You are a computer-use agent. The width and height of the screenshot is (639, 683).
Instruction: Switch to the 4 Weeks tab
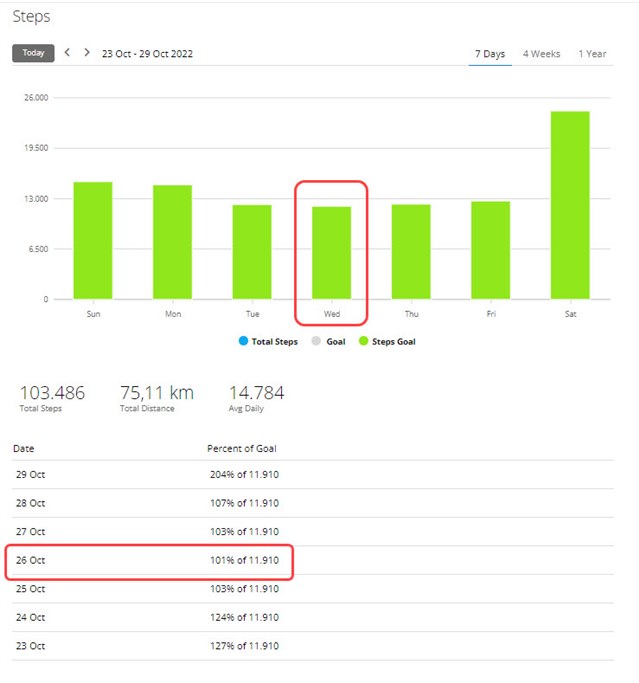coord(541,54)
